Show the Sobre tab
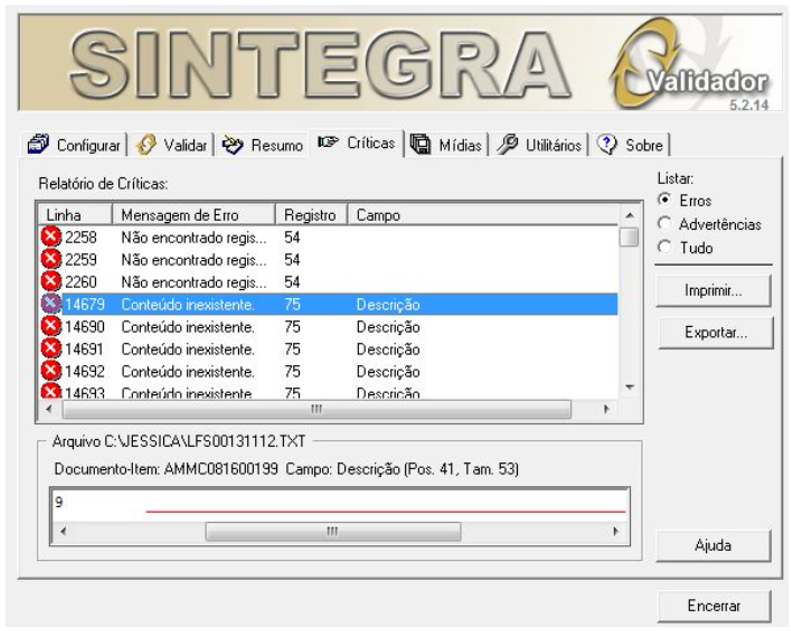 631,145
